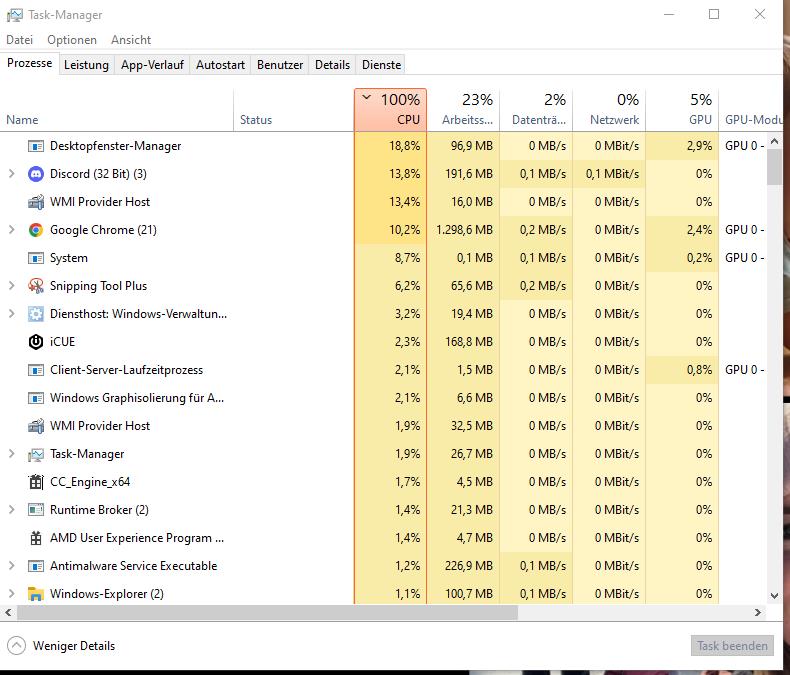Click the Task-Manager title bar icon
Screen dimensions: 790x675
[x=14, y=15]
